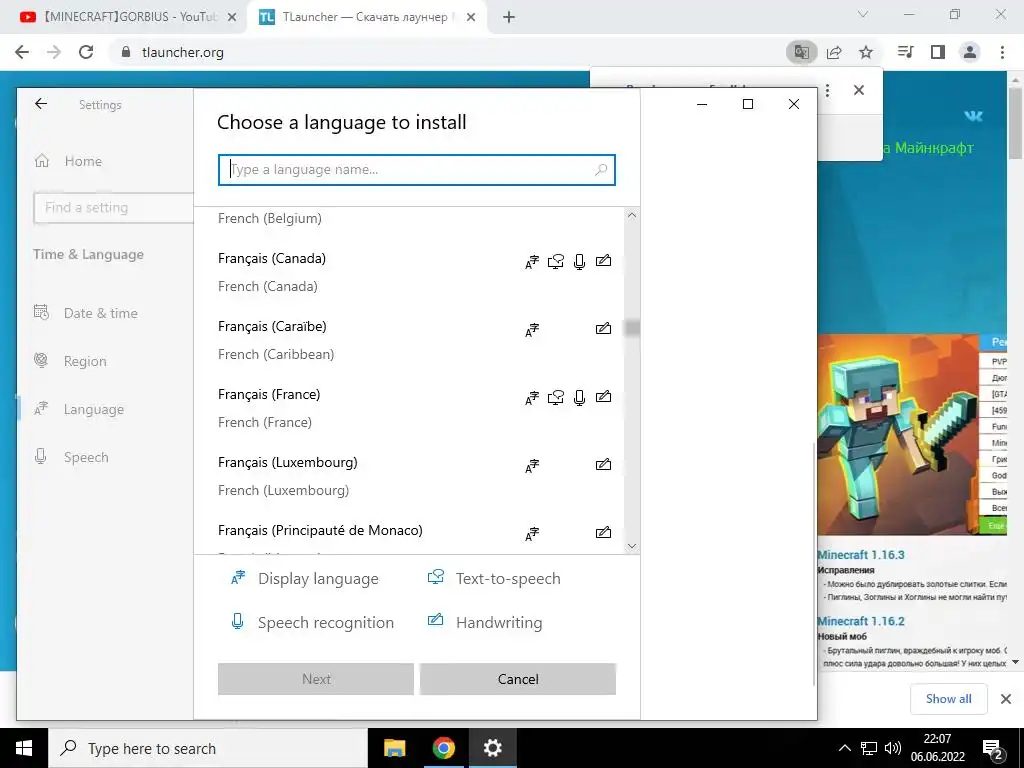Click display language icon for Français (Canada)
The width and height of the screenshot is (1024, 768).
(x=532, y=262)
